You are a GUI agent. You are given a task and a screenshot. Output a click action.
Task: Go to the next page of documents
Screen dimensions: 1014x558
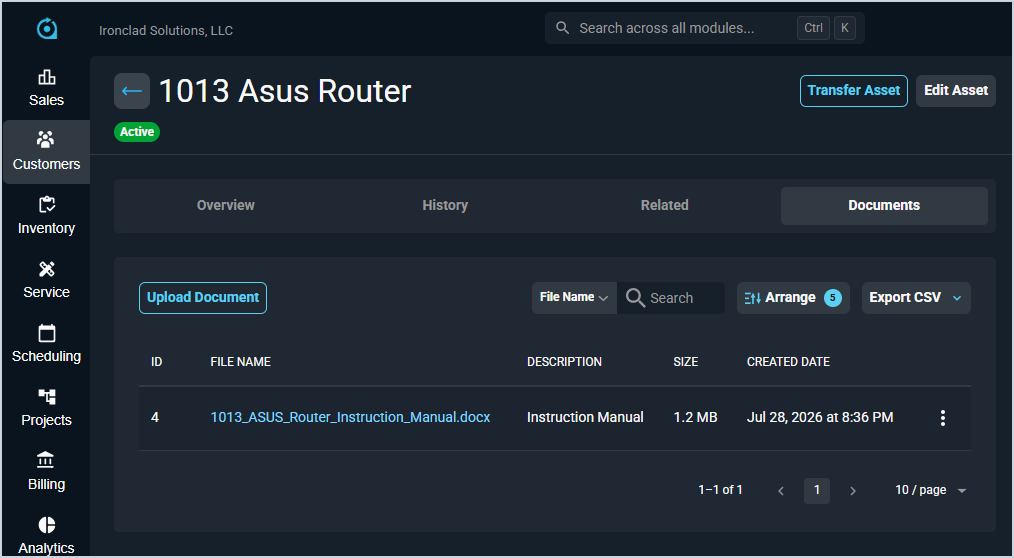(853, 491)
